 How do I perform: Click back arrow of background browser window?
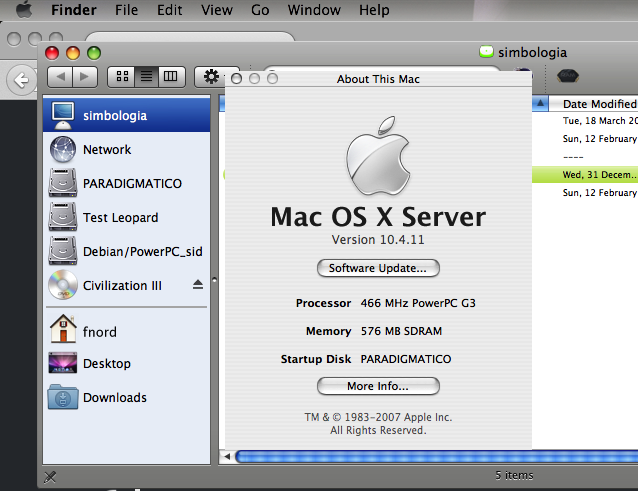(x=22, y=80)
